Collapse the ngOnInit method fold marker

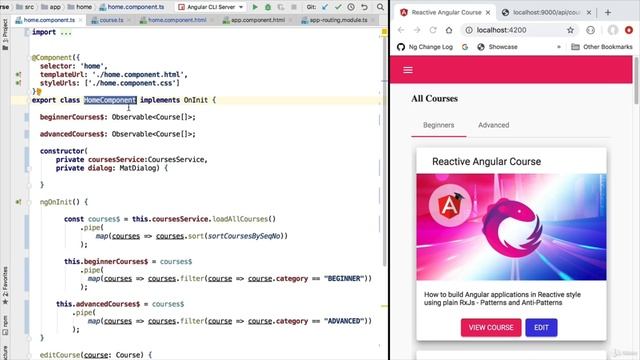29,202
